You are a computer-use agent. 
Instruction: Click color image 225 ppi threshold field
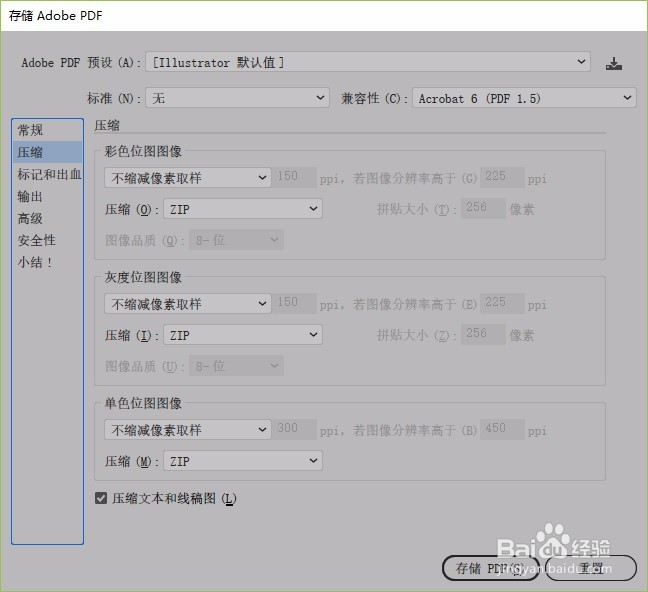coord(502,177)
